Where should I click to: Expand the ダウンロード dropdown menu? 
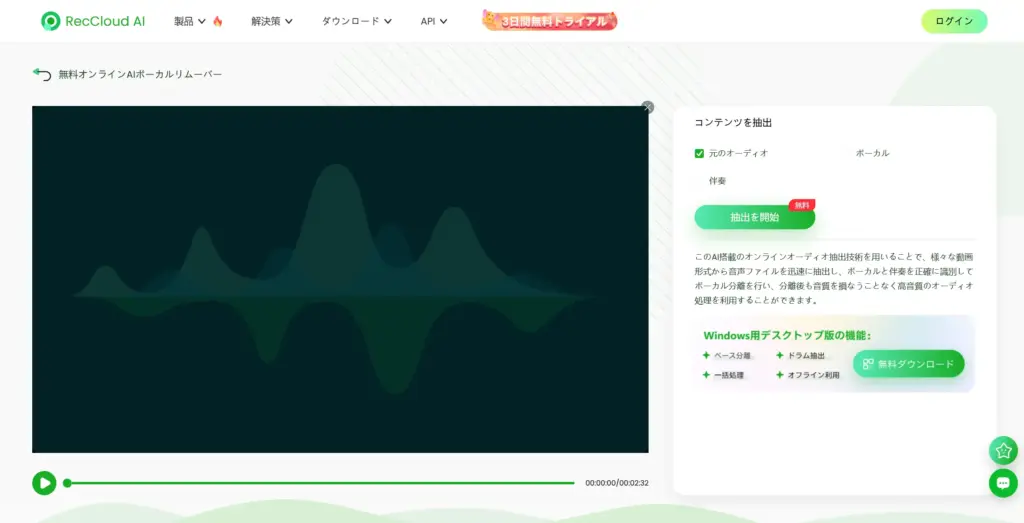(356, 21)
